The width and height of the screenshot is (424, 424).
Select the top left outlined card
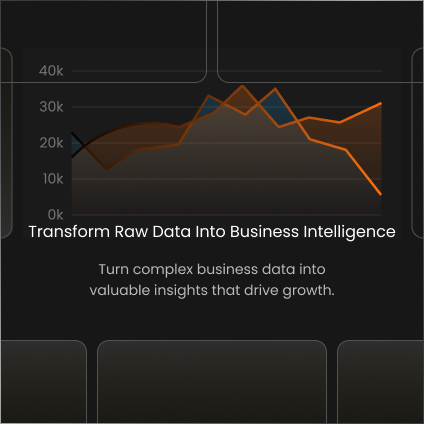[103, 41]
